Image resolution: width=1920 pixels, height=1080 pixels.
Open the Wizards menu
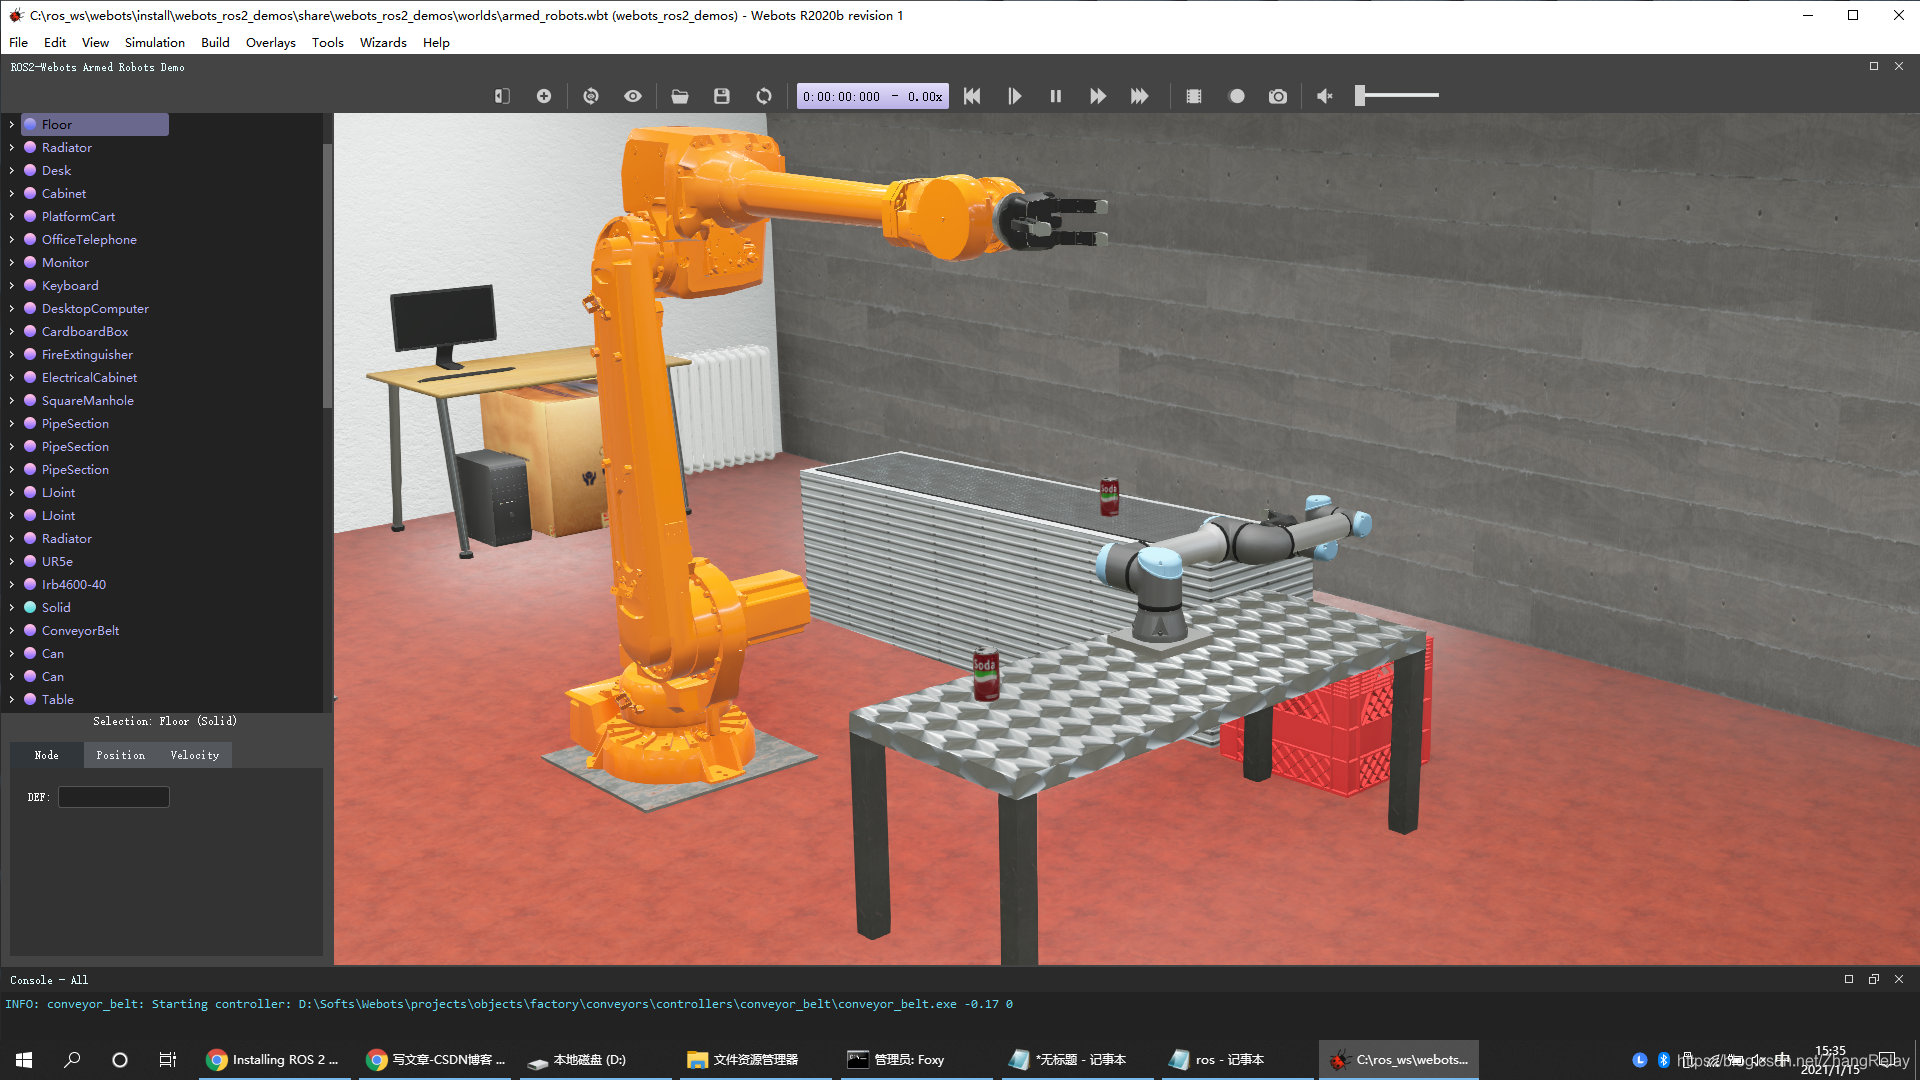coord(382,42)
